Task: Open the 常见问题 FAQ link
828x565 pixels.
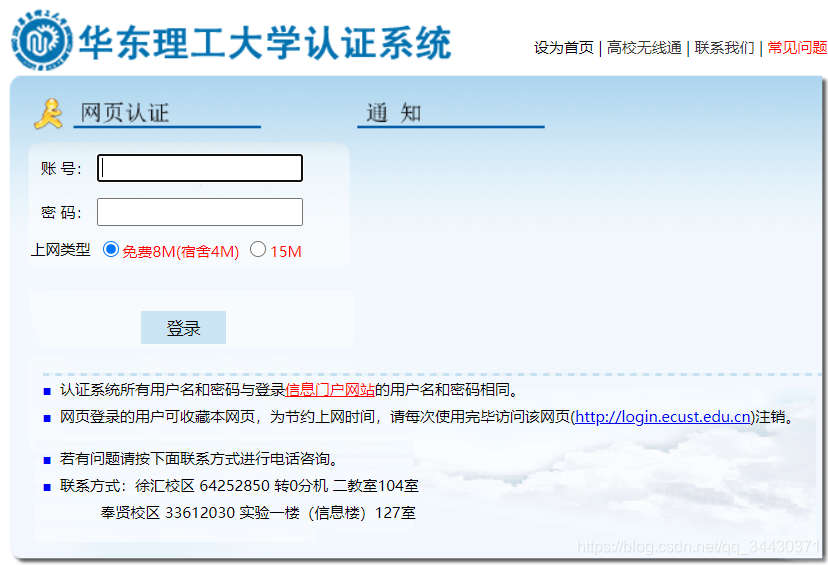Action: coord(797,48)
